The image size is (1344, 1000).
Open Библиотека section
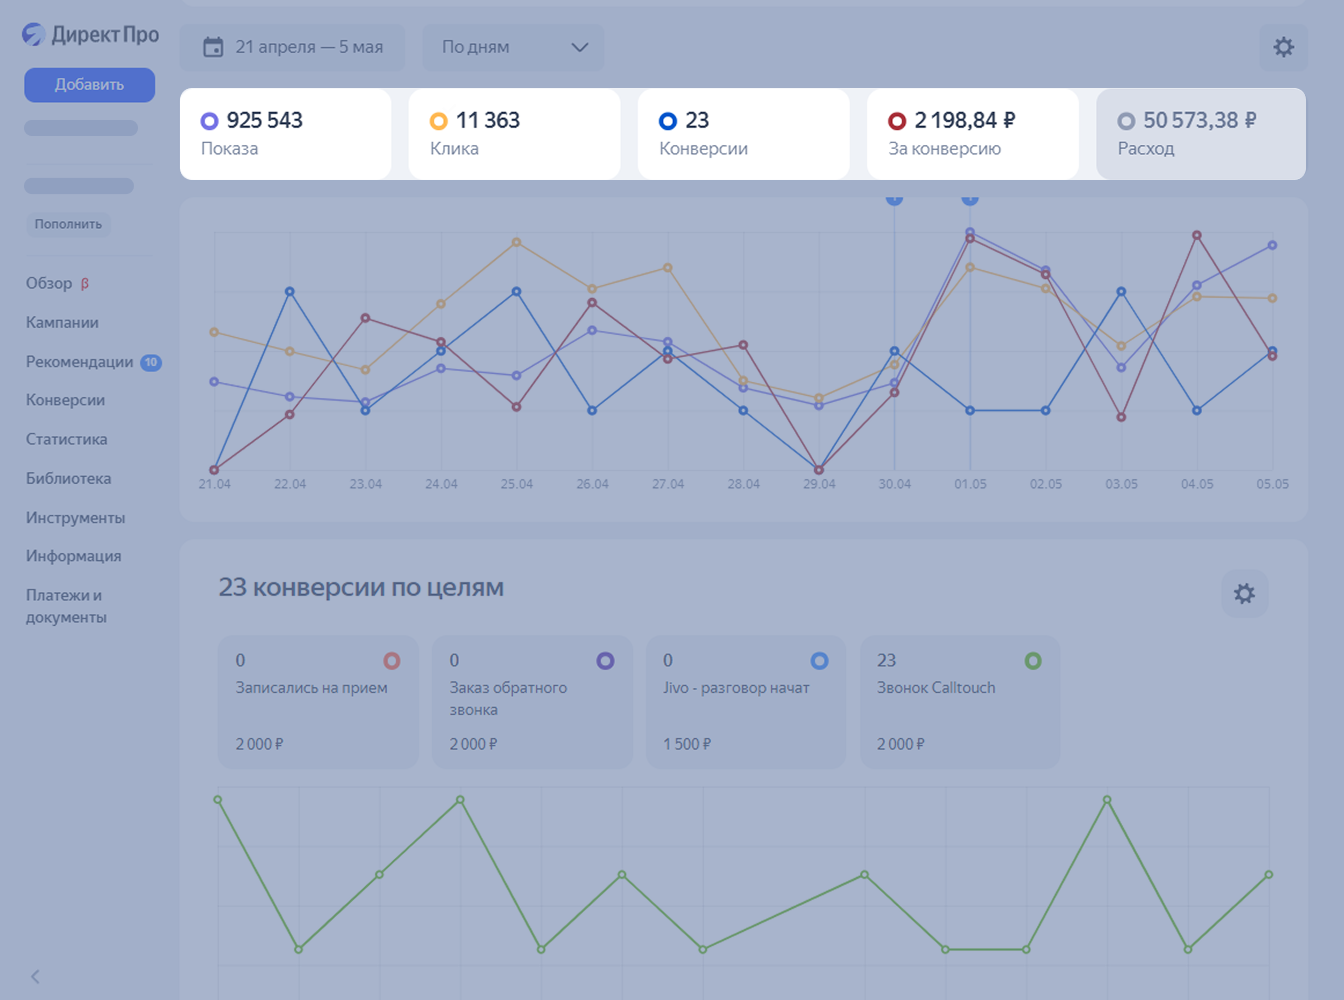(x=68, y=478)
